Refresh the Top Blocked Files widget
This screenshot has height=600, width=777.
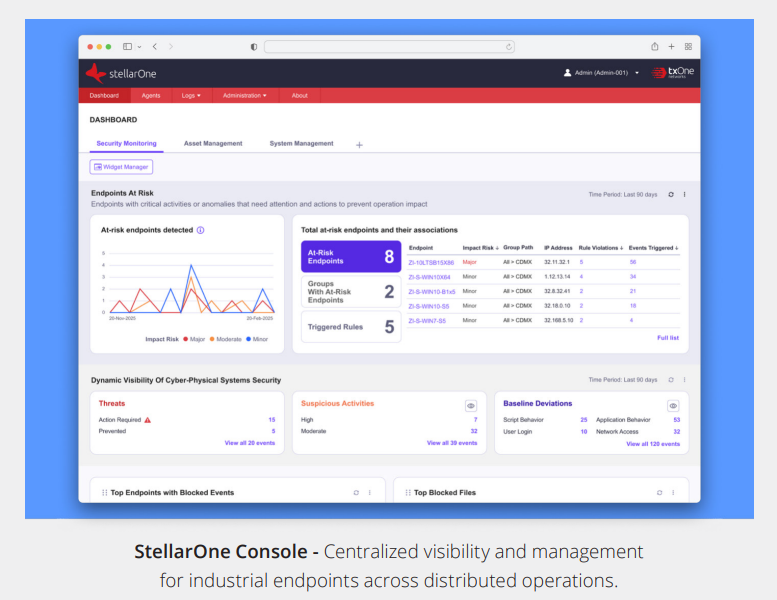tap(659, 493)
